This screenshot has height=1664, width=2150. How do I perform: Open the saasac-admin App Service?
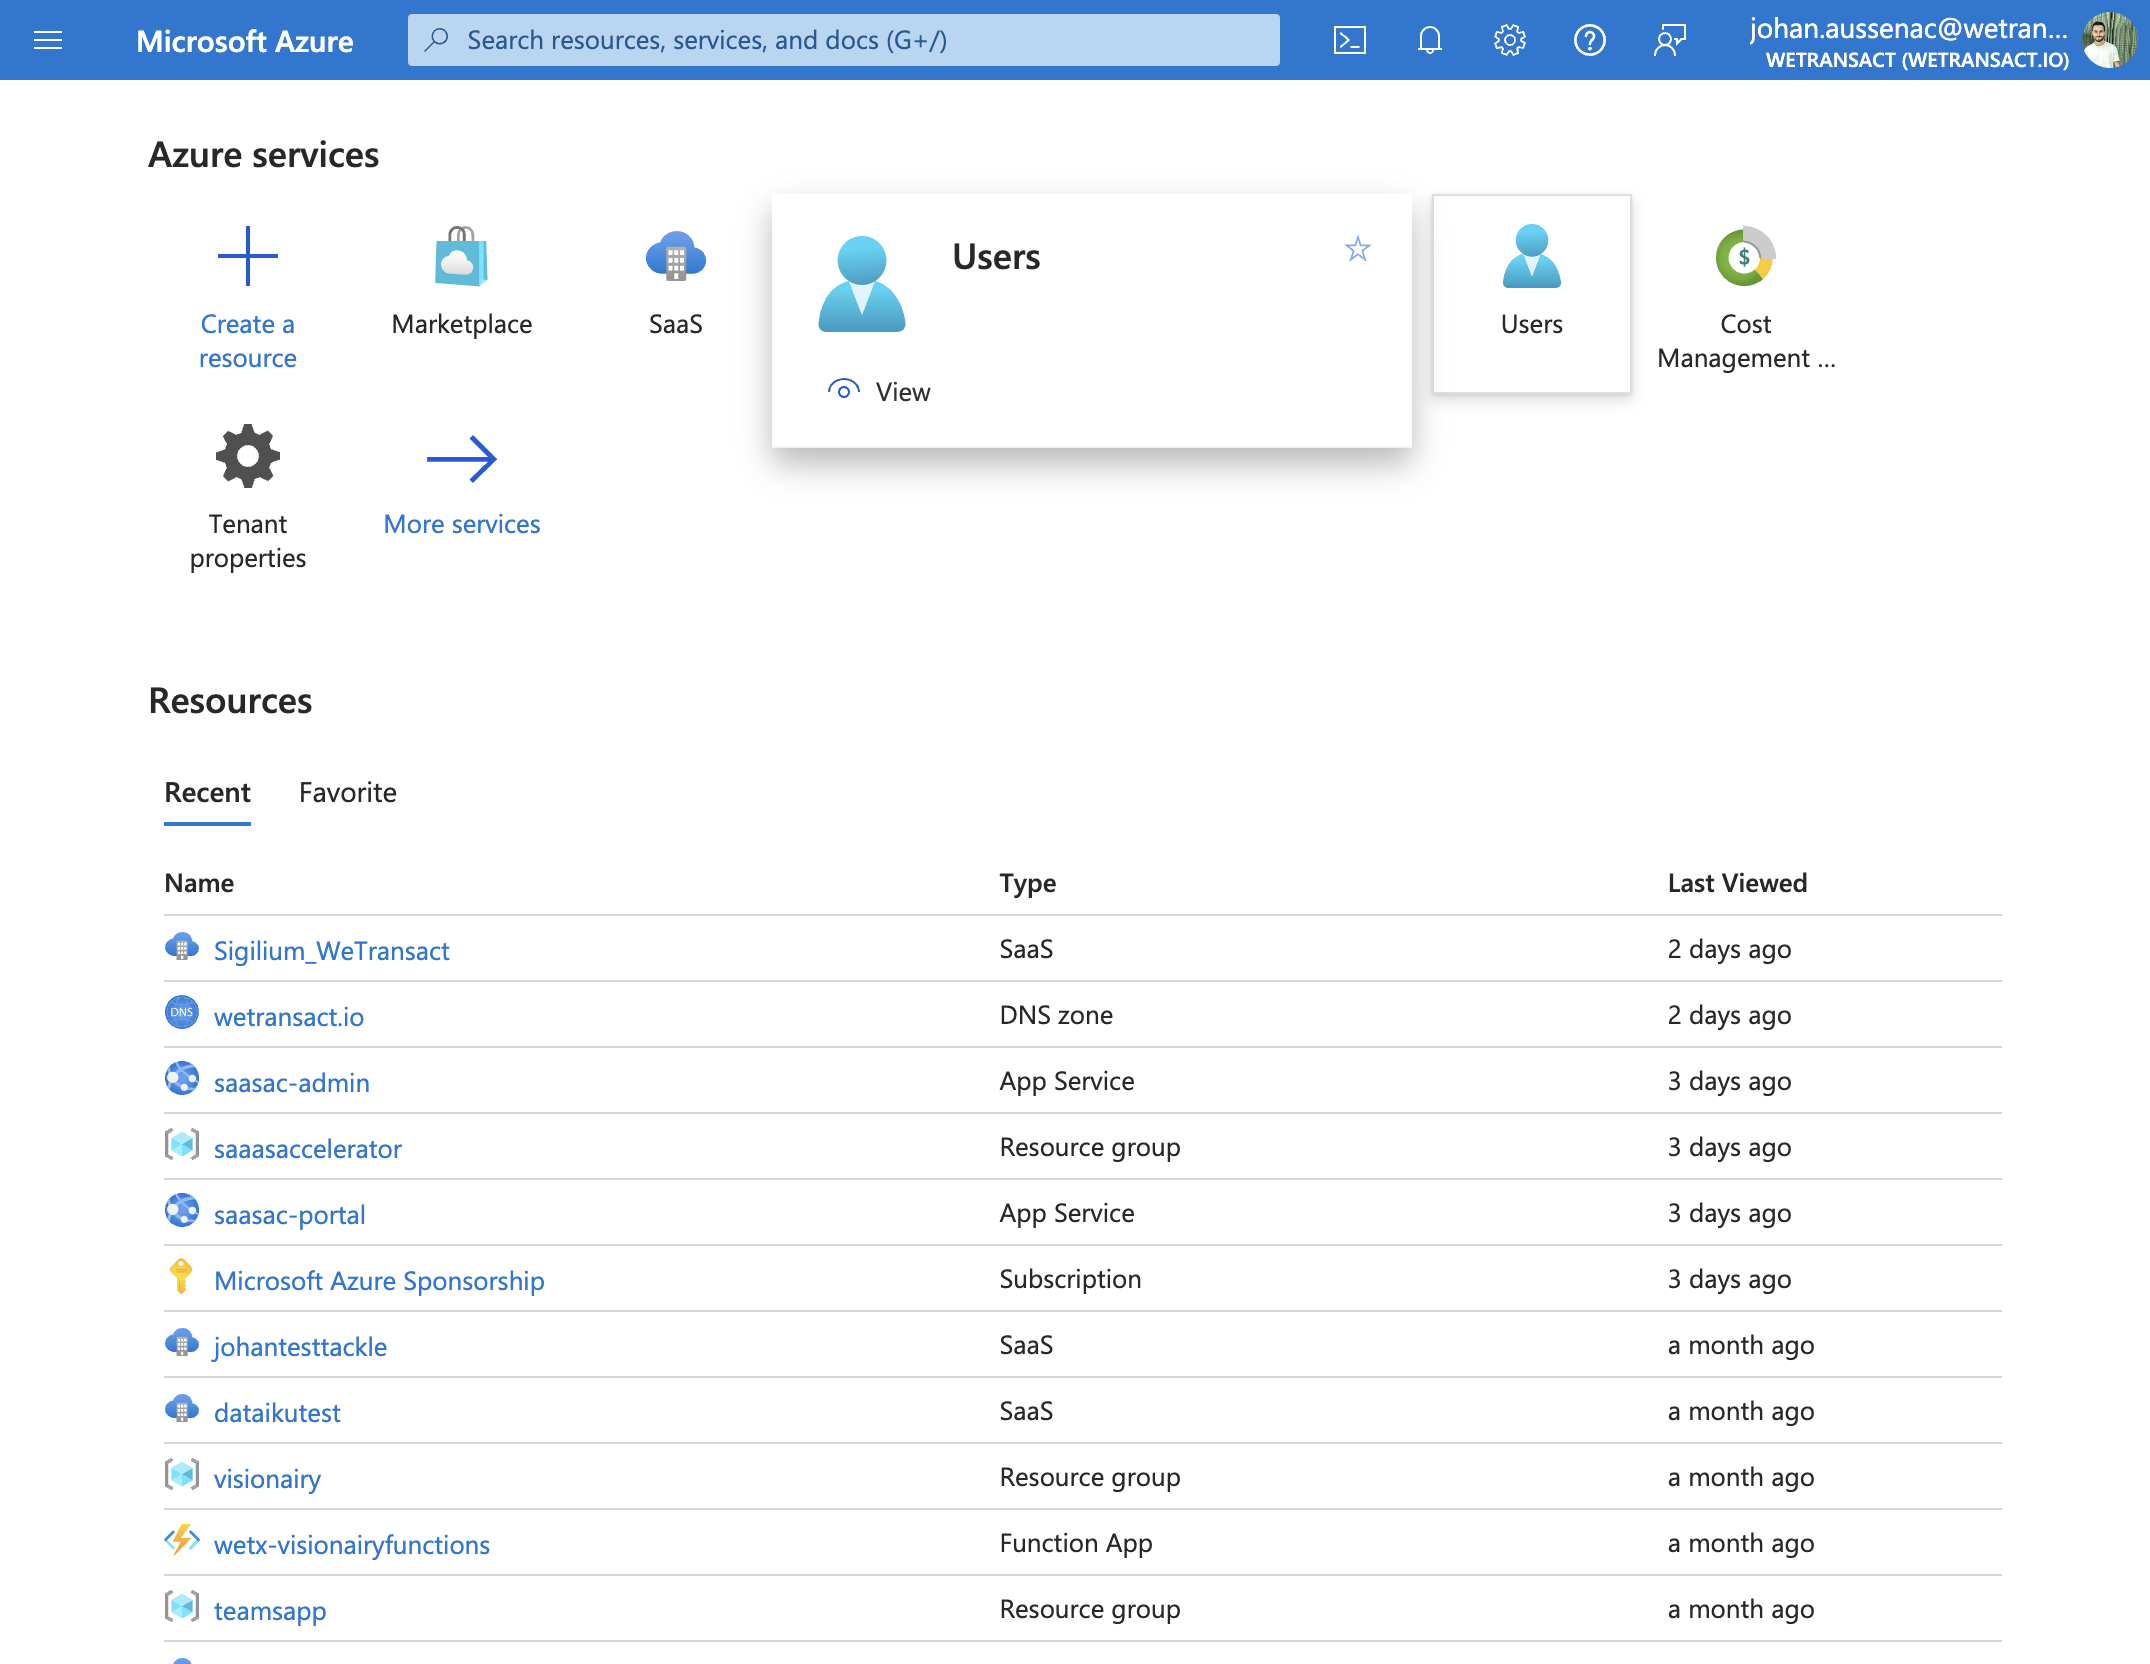291,1082
